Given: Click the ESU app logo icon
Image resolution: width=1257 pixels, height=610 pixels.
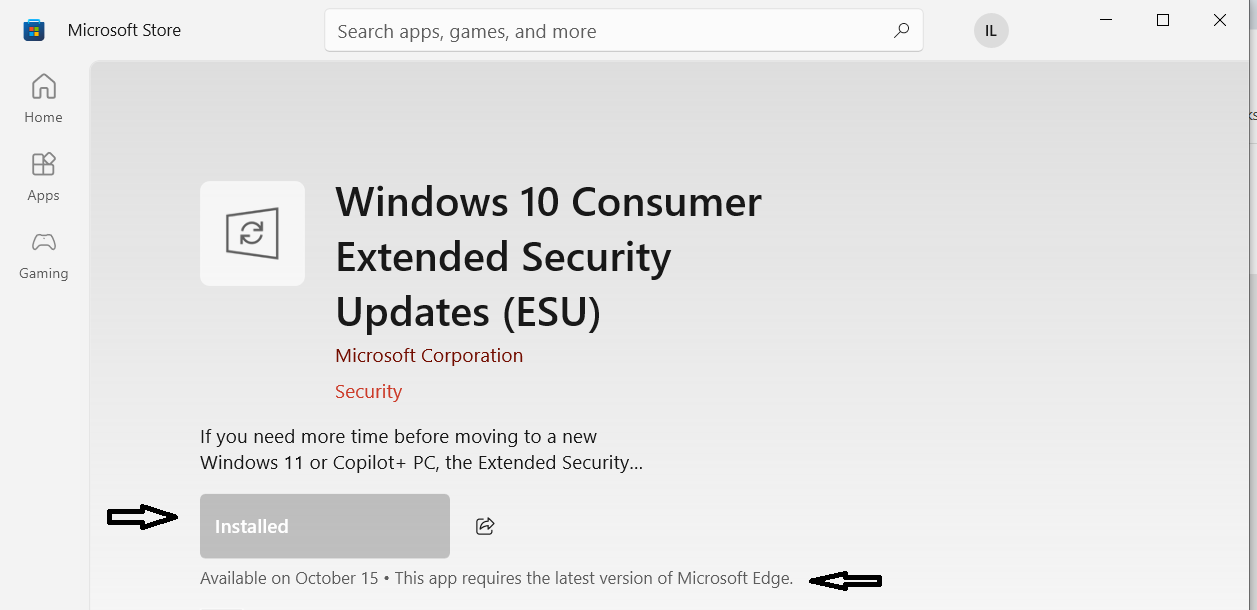Looking at the screenshot, I should pyautogui.click(x=252, y=233).
